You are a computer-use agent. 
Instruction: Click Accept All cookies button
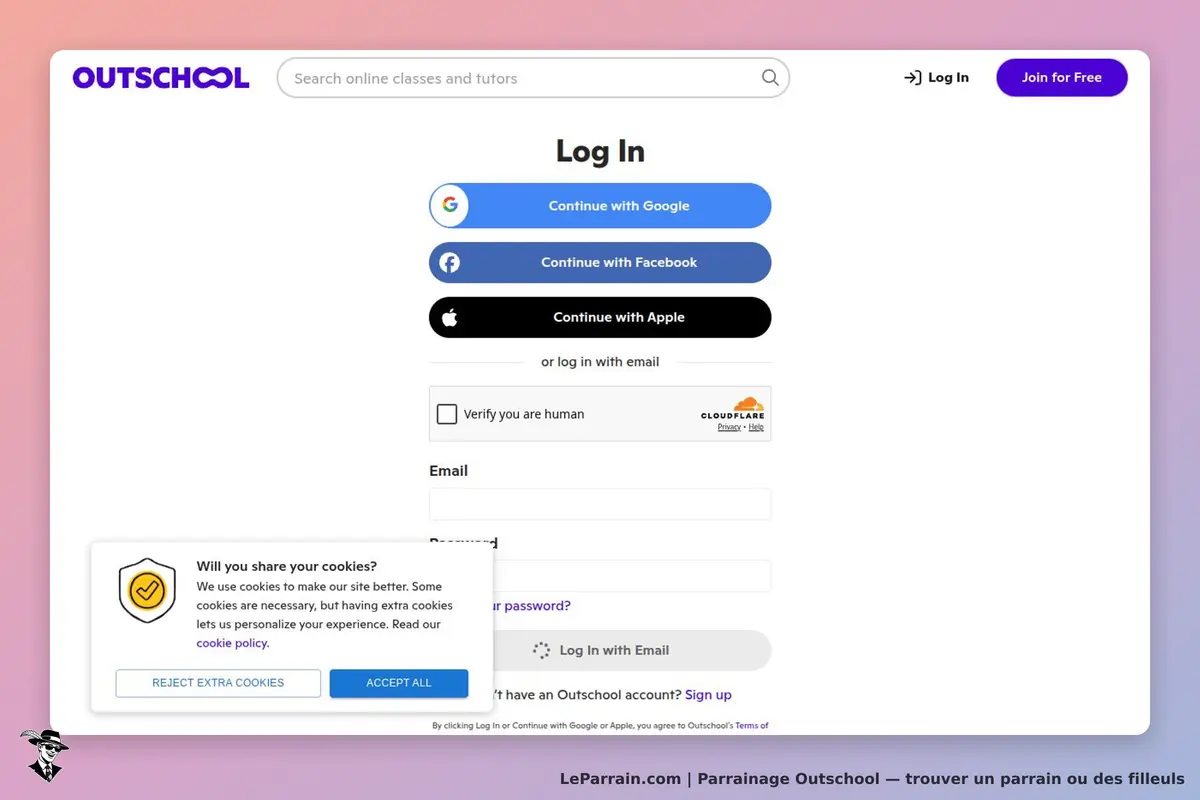click(399, 683)
